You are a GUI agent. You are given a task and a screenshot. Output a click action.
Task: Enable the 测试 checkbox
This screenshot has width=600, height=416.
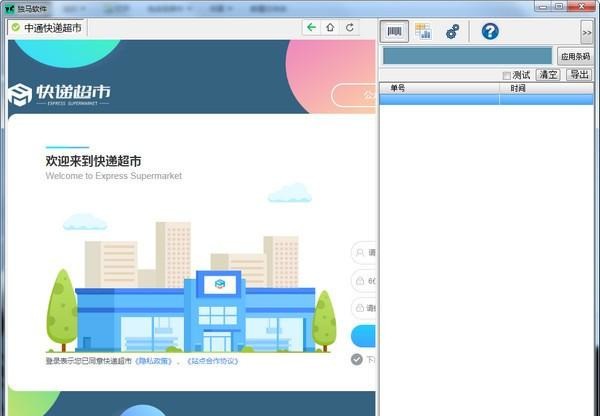click(507, 75)
